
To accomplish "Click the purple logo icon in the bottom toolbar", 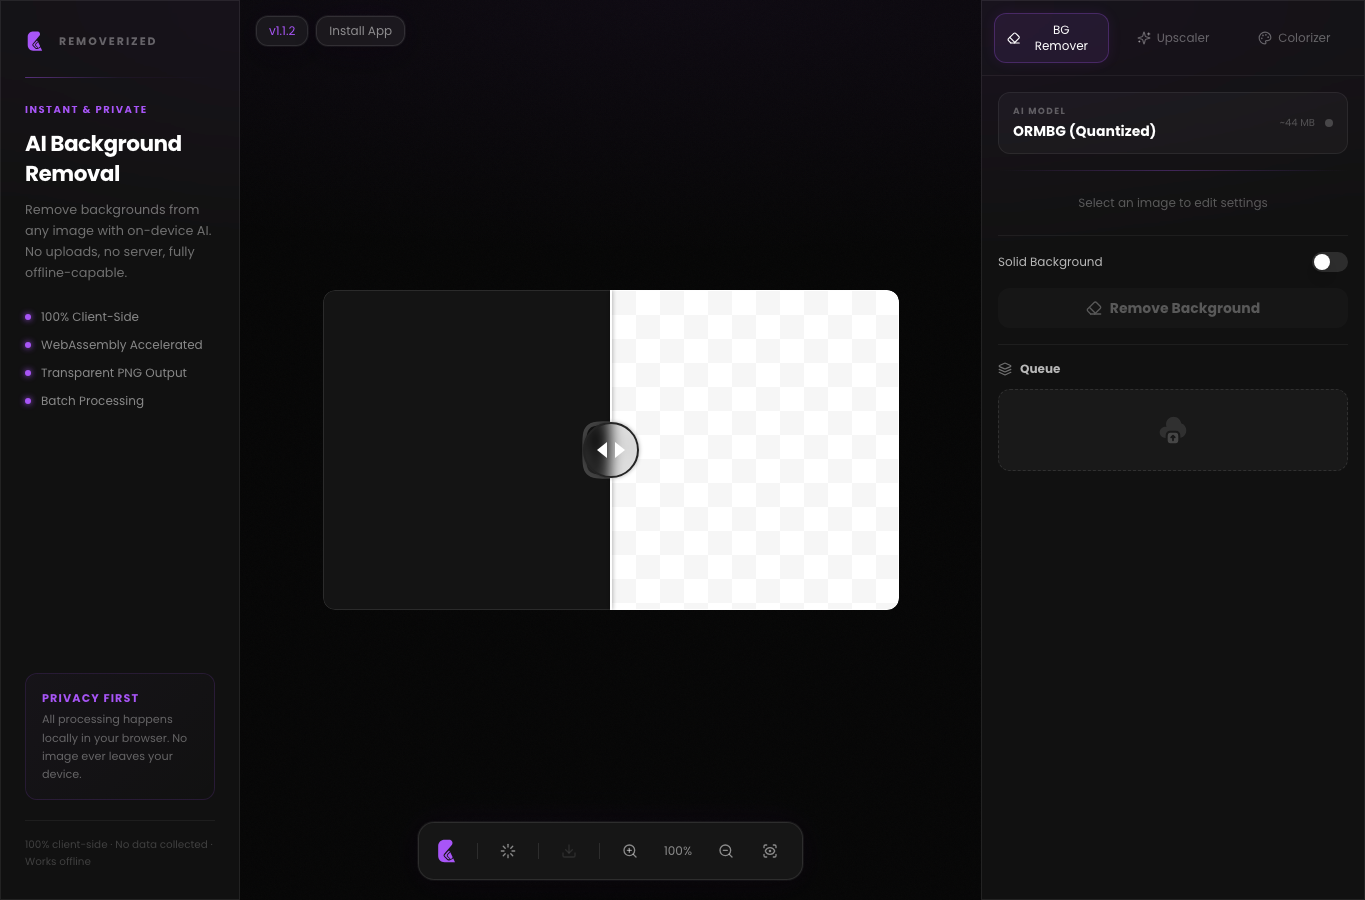I will point(447,851).
